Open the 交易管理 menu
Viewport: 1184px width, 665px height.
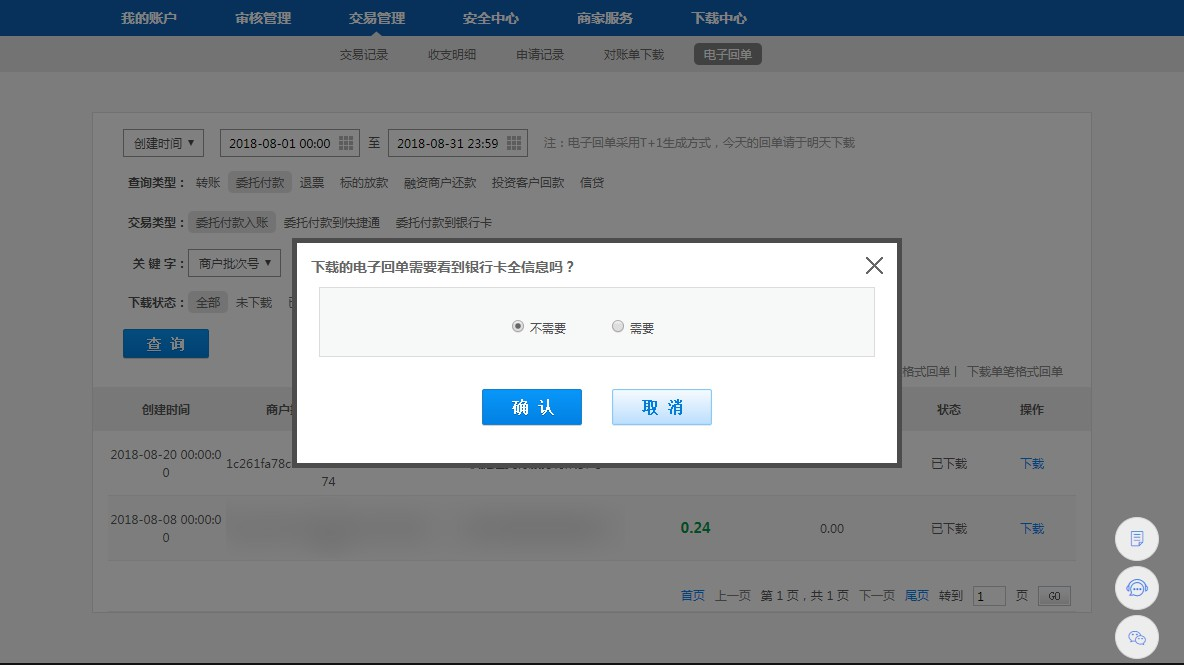click(377, 18)
